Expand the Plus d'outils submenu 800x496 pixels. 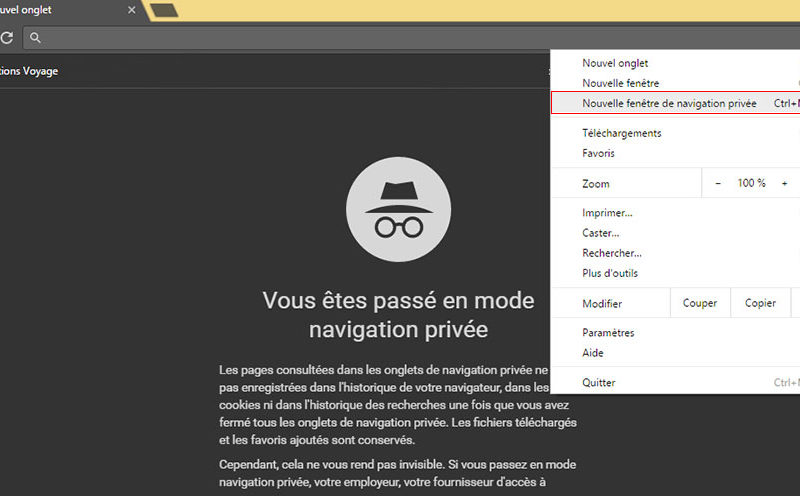click(610, 273)
